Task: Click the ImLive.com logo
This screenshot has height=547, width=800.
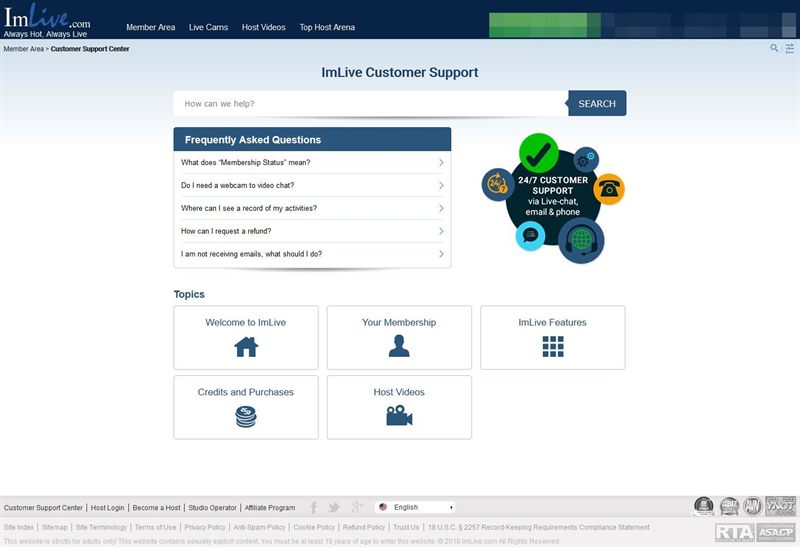Action: tap(47, 20)
